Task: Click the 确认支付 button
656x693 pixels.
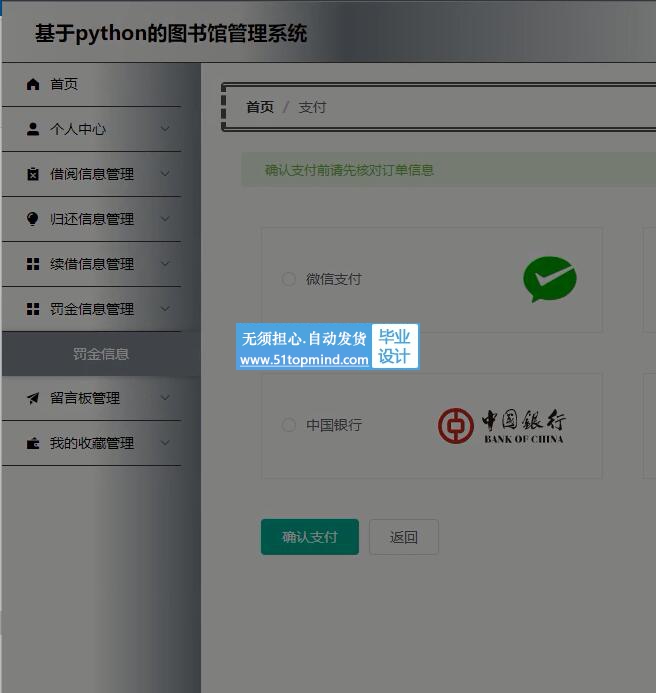Action: click(x=310, y=537)
